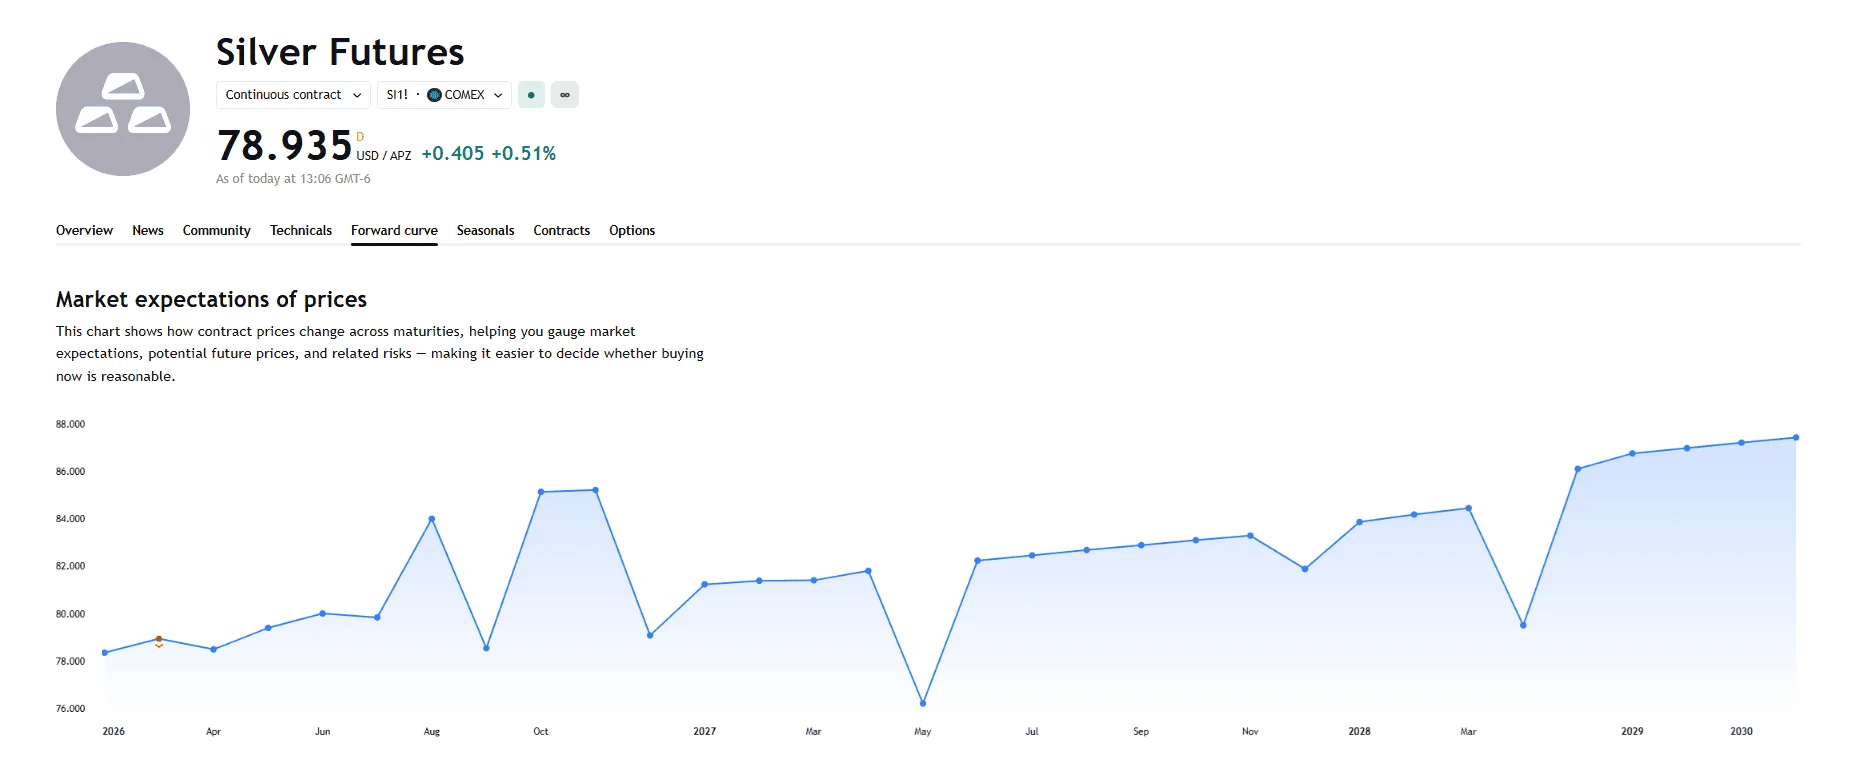Click the Silver Futures title

[340, 52]
